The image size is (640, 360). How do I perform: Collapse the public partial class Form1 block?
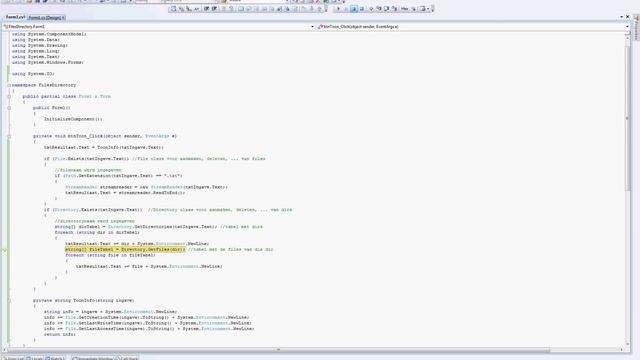(9, 97)
